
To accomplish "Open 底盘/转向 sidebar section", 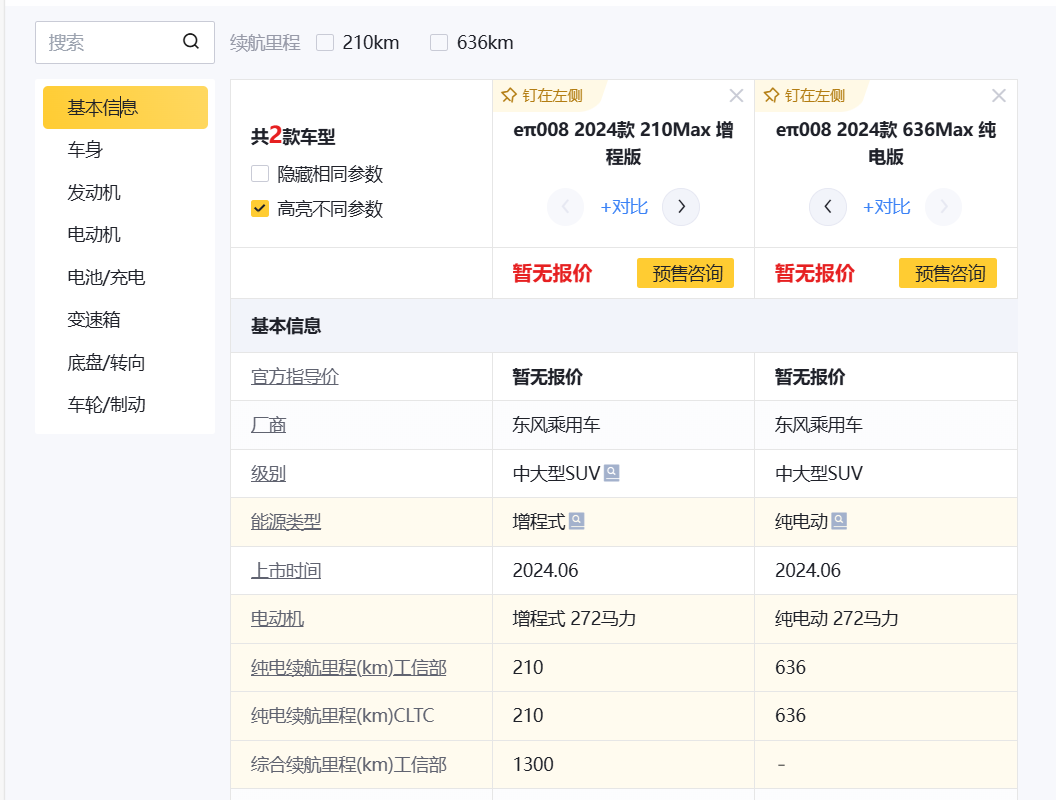I will coord(106,362).
